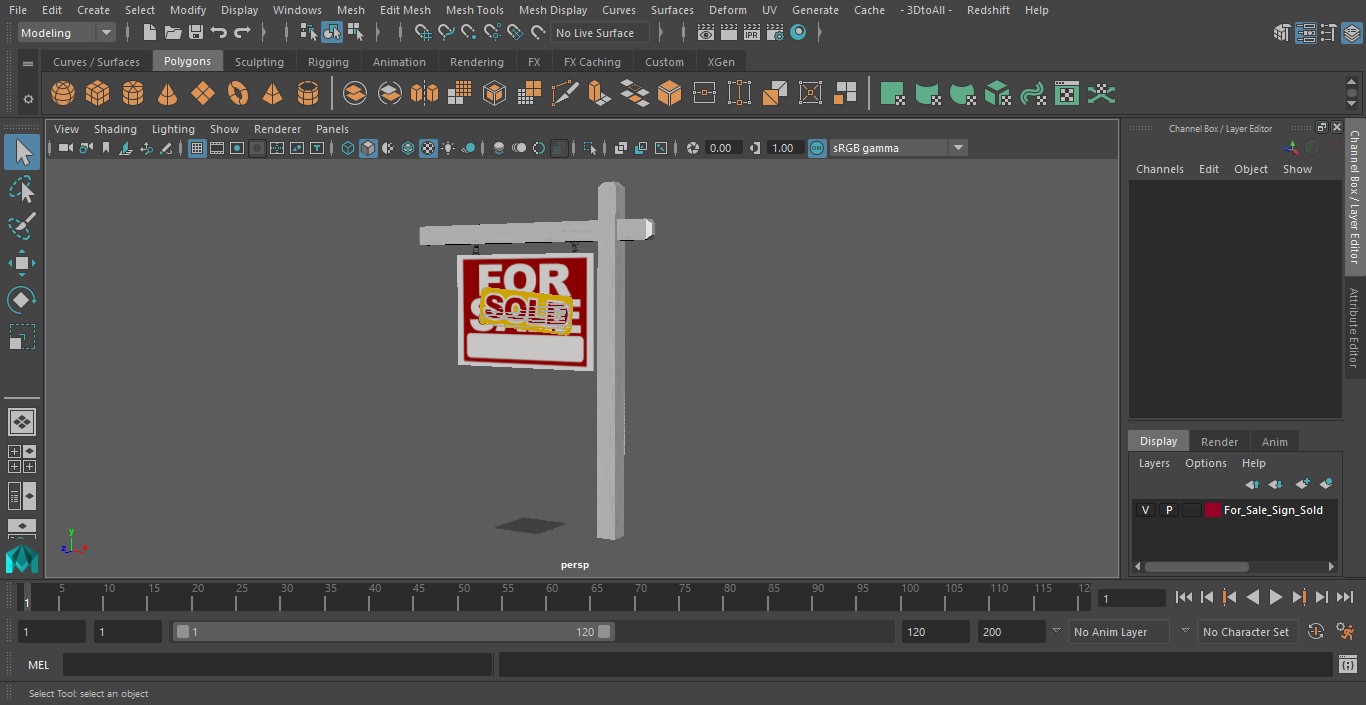Switch to the Render layer tab

(1219, 441)
